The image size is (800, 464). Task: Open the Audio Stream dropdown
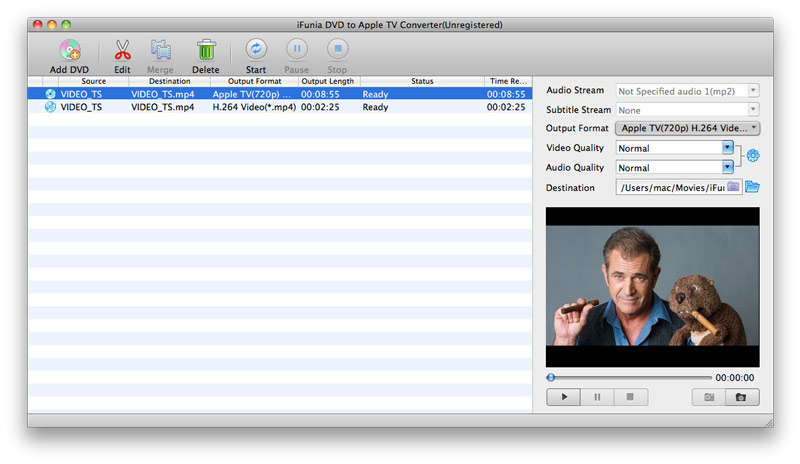(x=687, y=91)
